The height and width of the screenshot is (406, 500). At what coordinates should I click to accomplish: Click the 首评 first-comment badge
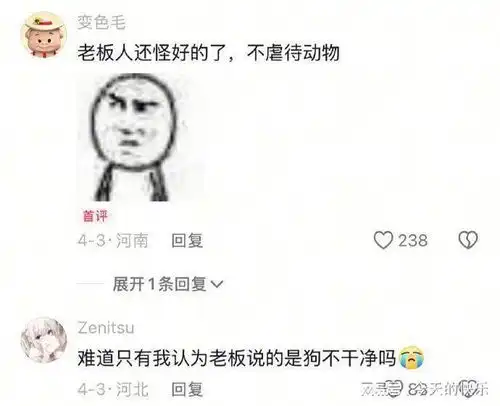(x=95, y=216)
